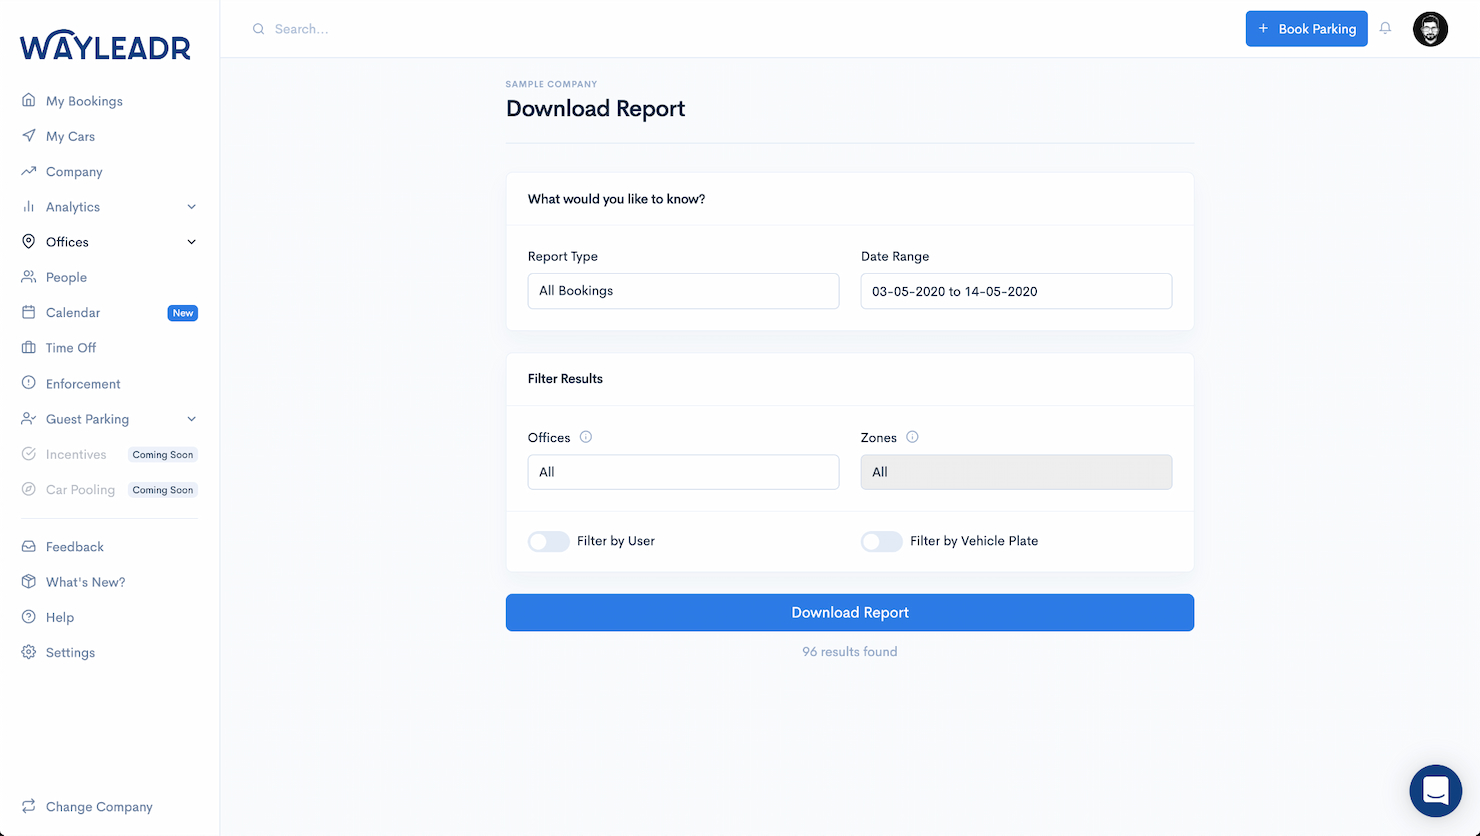Click the notification bell icon
Image resolution: width=1480 pixels, height=836 pixels.
click(x=1385, y=28)
